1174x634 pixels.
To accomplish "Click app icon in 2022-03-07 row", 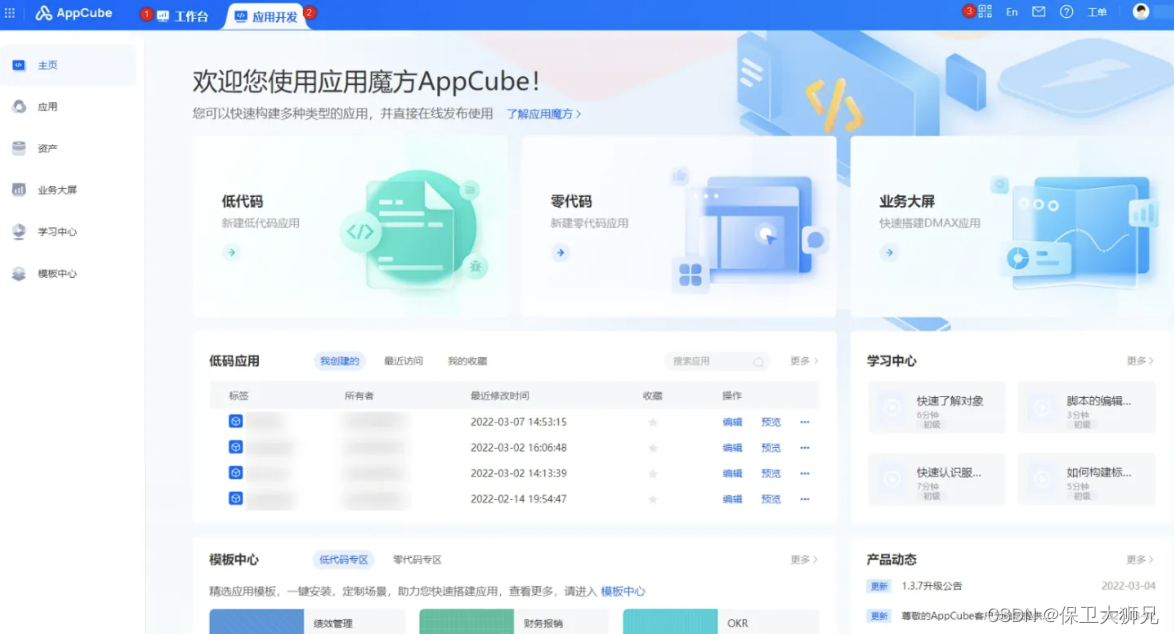I will tap(235, 421).
